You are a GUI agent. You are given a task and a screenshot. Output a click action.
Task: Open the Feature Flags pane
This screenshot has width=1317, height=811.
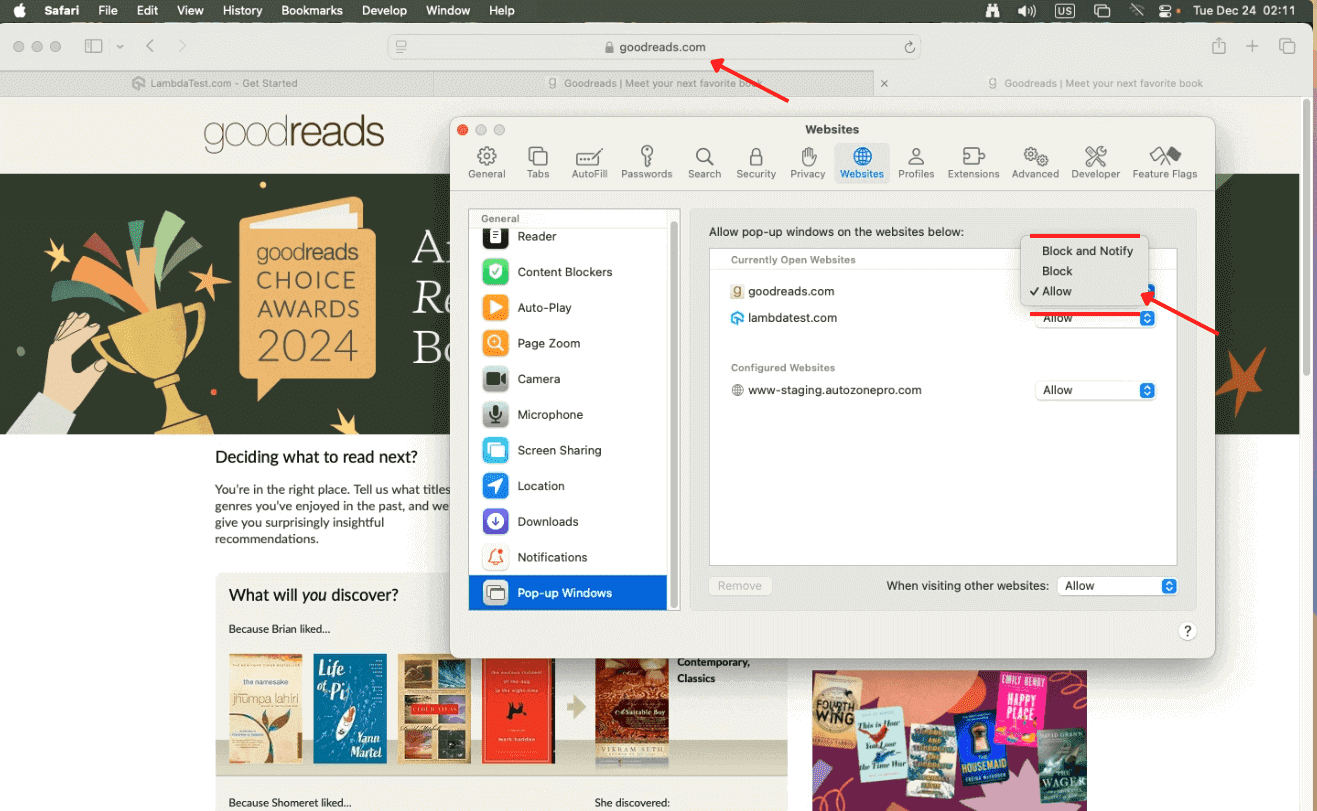pos(1164,162)
